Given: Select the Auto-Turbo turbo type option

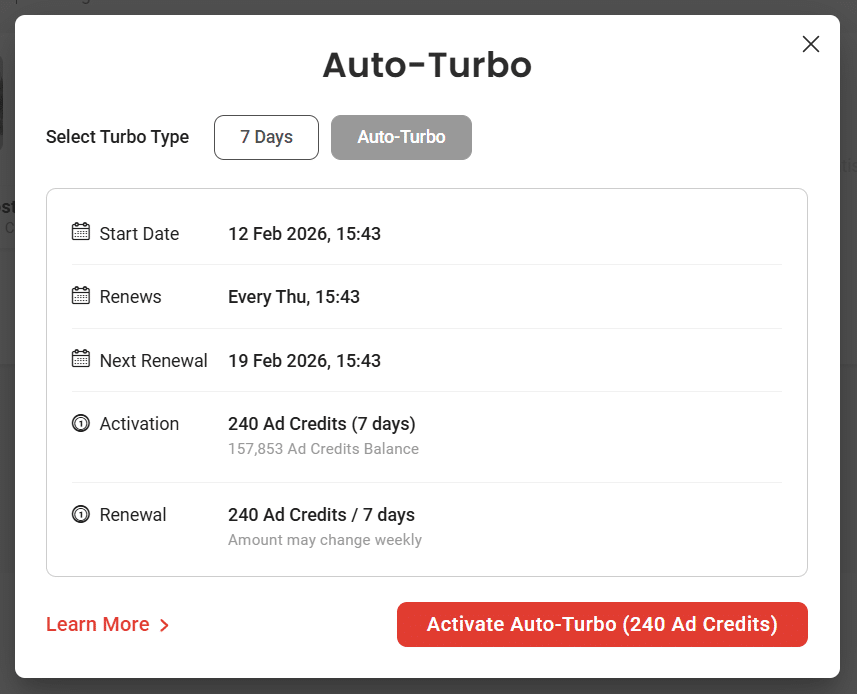Looking at the screenshot, I should pyautogui.click(x=401, y=138).
